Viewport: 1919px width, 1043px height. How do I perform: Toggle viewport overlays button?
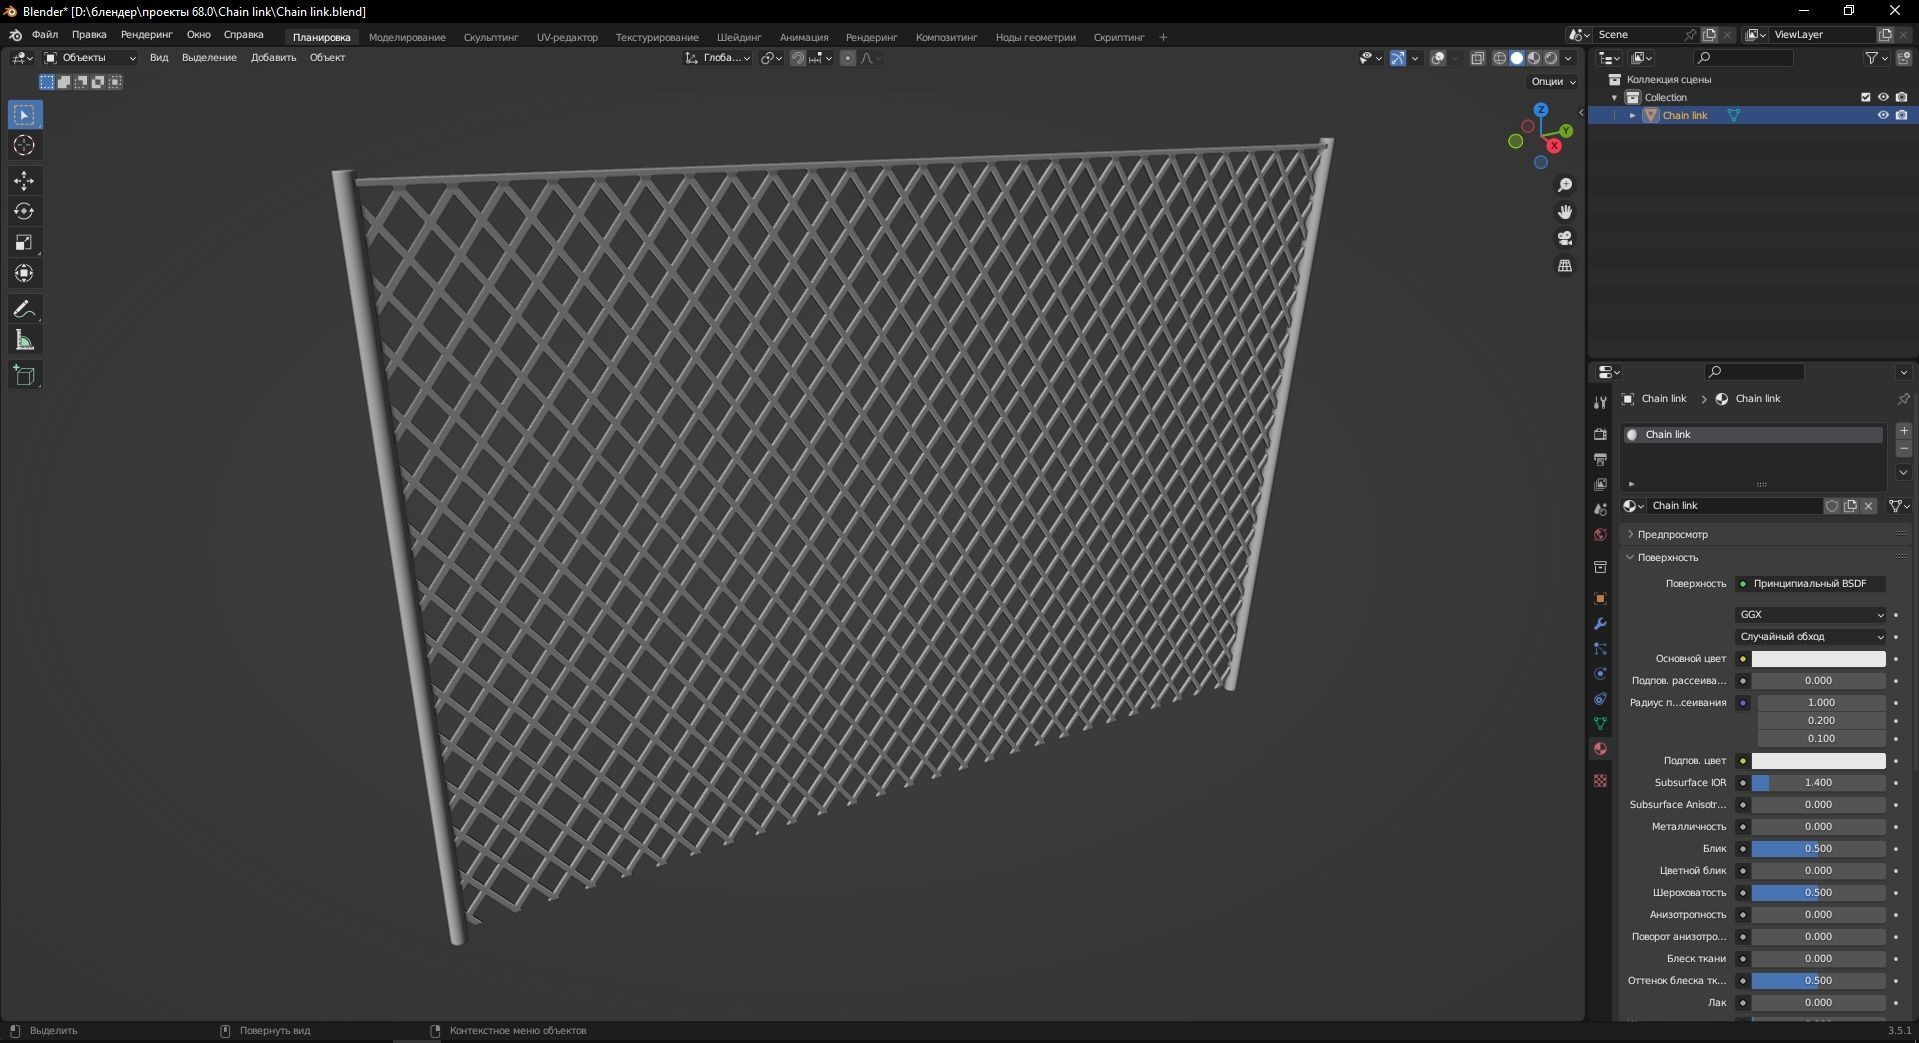(1438, 58)
